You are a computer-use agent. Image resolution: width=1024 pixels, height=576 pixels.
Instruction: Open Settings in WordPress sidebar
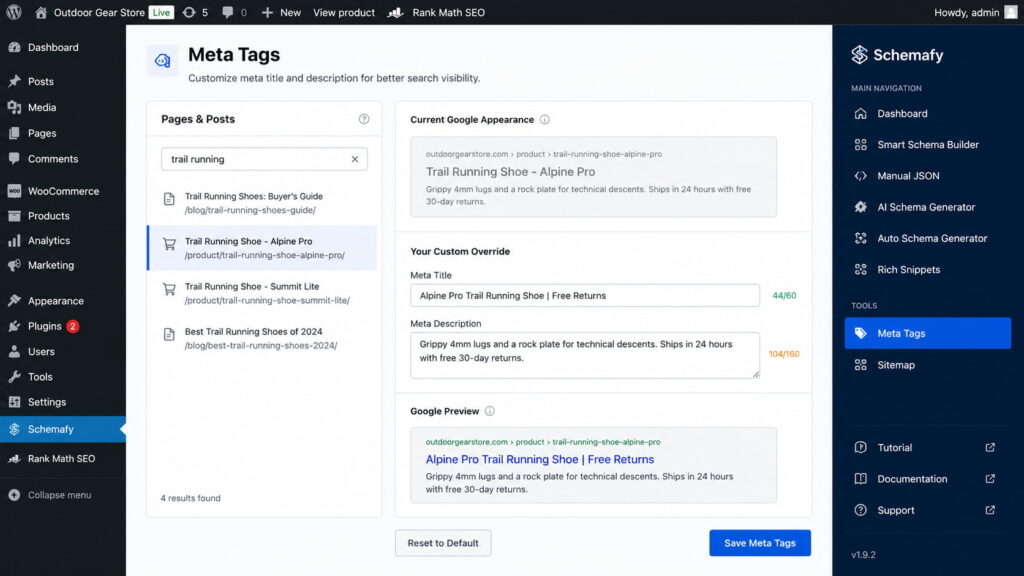pos(63,402)
